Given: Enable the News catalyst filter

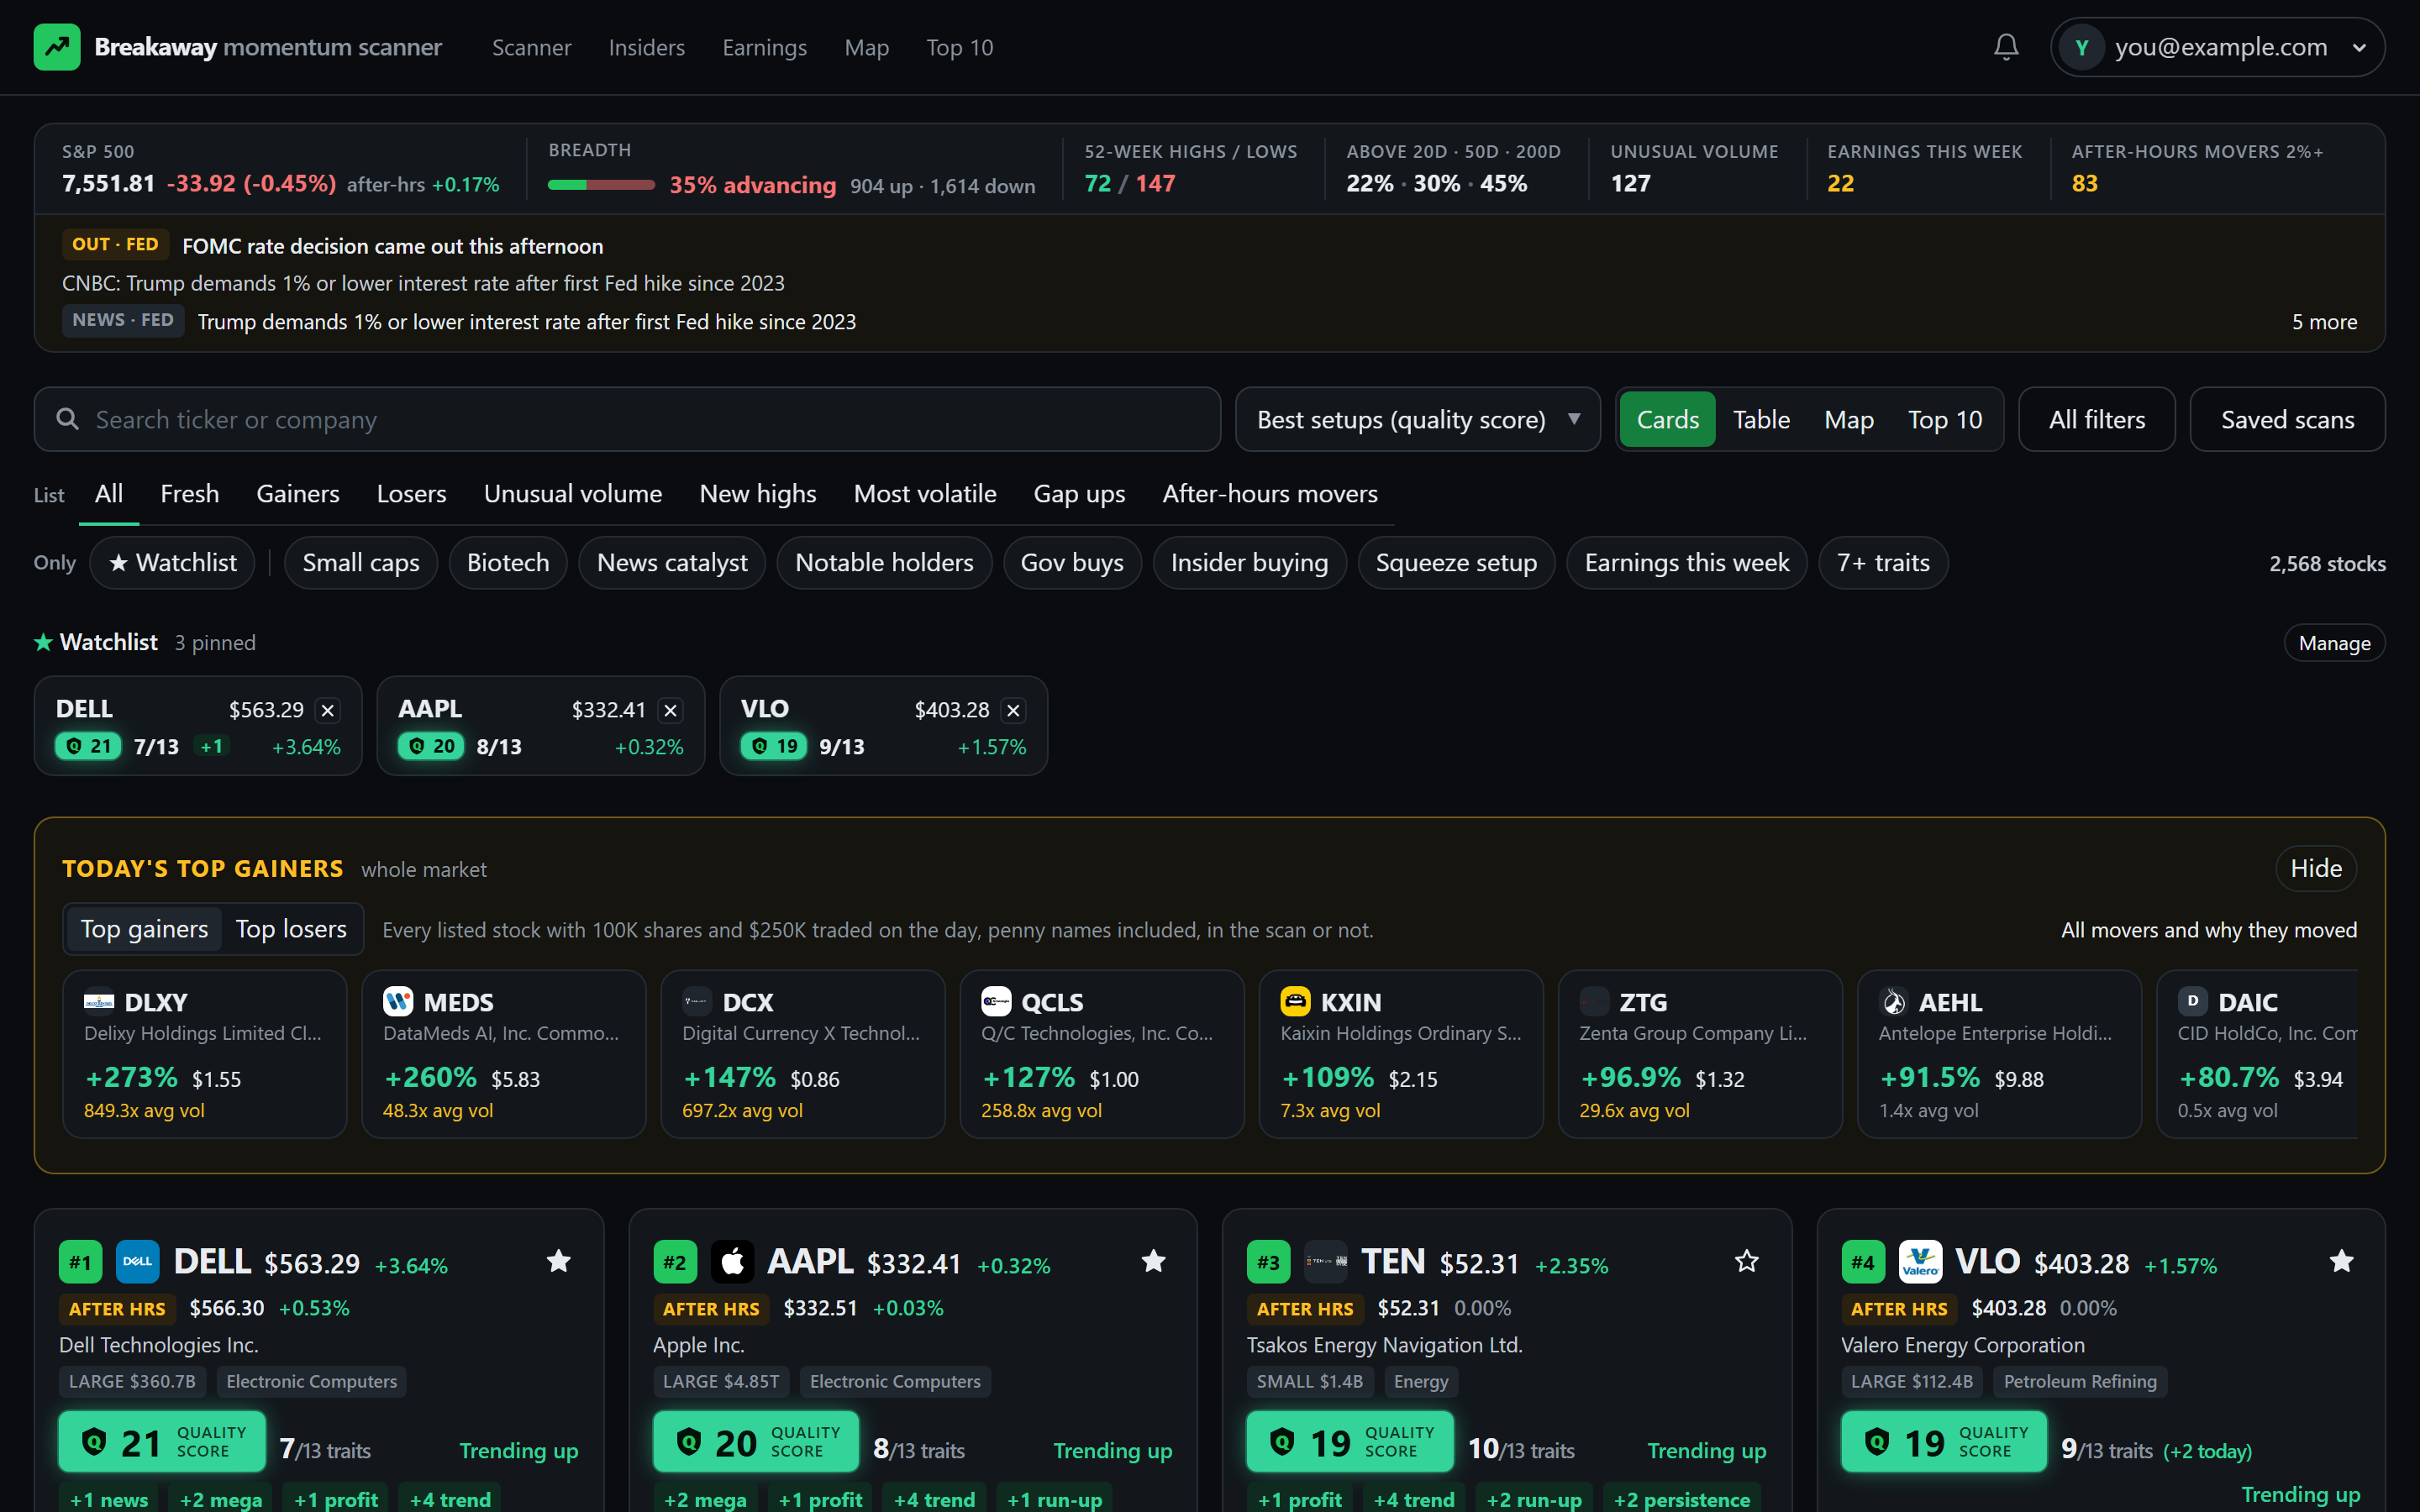Looking at the screenshot, I should coord(672,563).
